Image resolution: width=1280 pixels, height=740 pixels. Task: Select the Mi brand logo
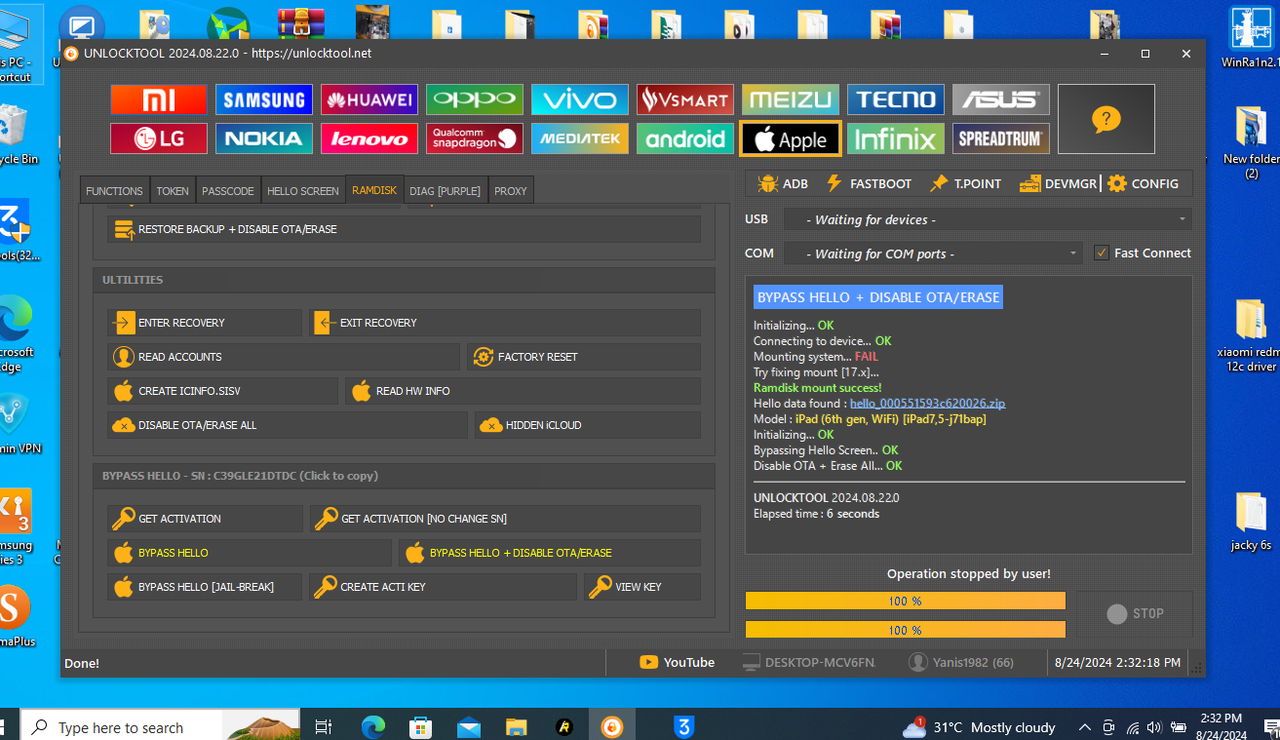(159, 99)
